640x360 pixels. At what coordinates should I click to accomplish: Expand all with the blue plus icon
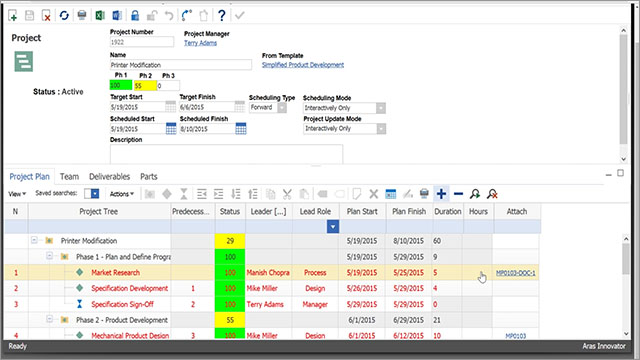click(441, 194)
